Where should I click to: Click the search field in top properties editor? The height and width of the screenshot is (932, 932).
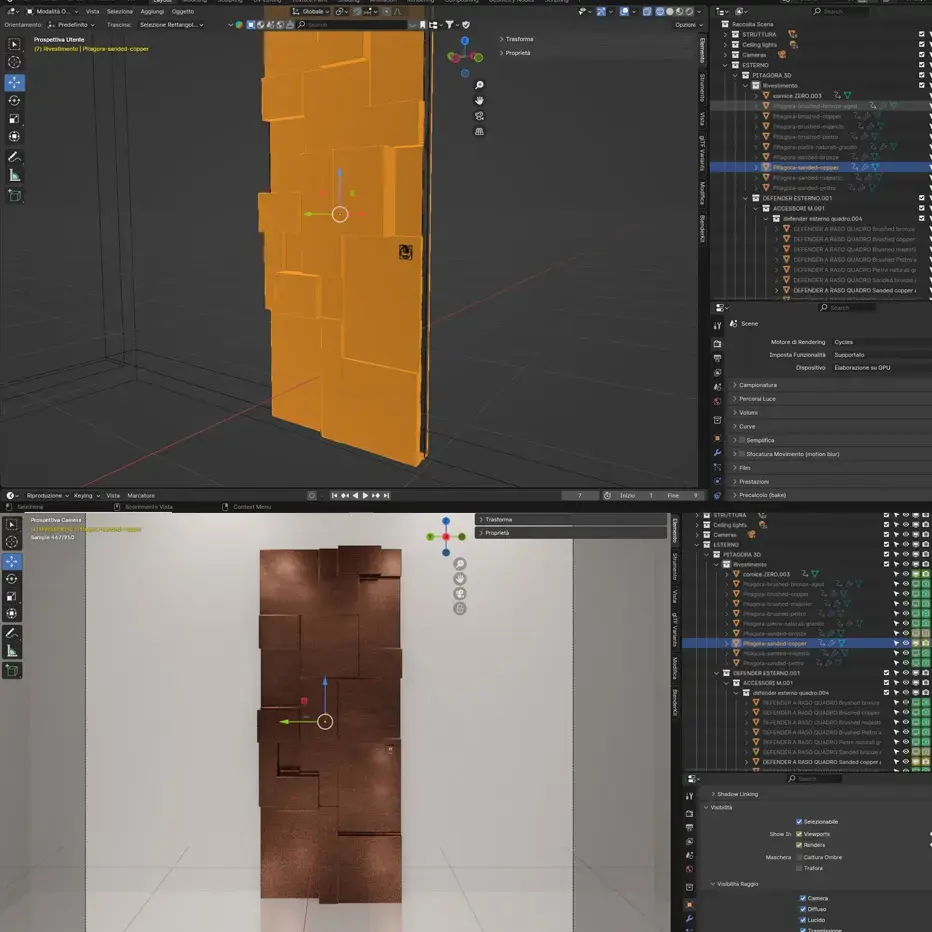(x=845, y=308)
